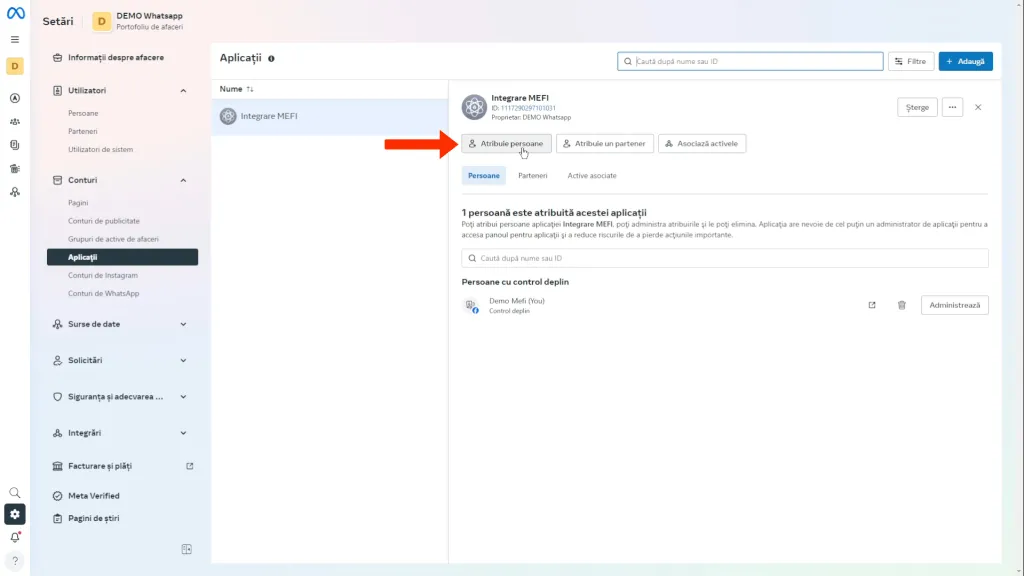This screenshot has width=1024, height=576.
Task: Click trash icon for Demo Mefi
Action: click(901, 305)
